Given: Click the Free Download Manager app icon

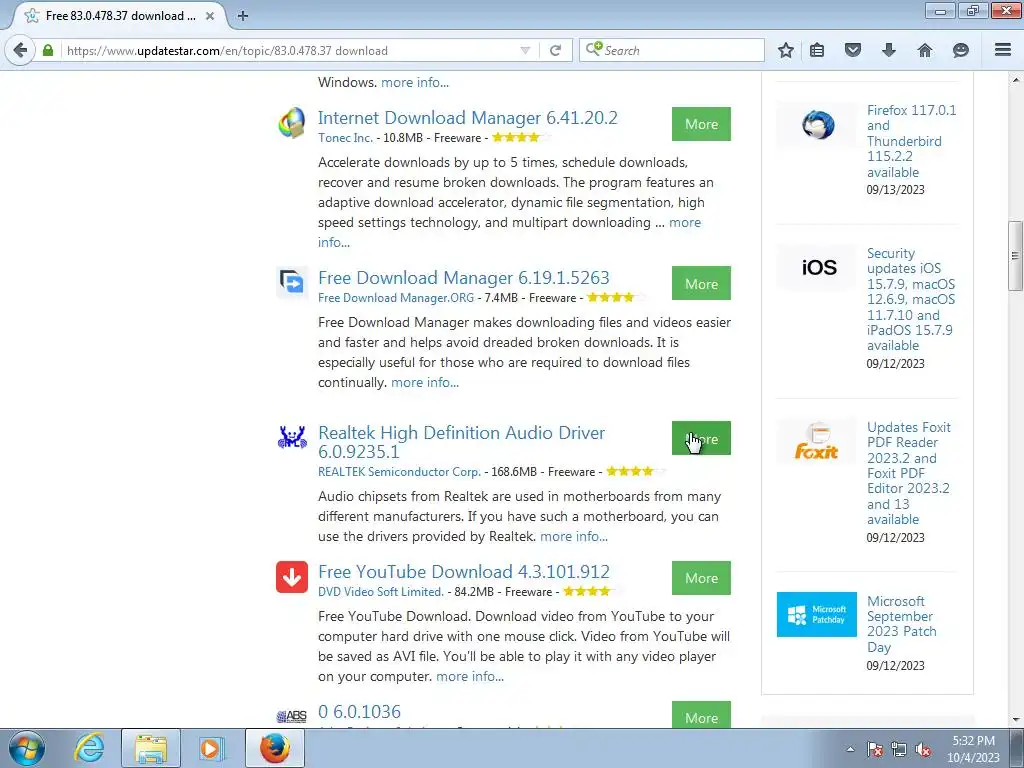Looking at the screenshot, I should point(292,282).
